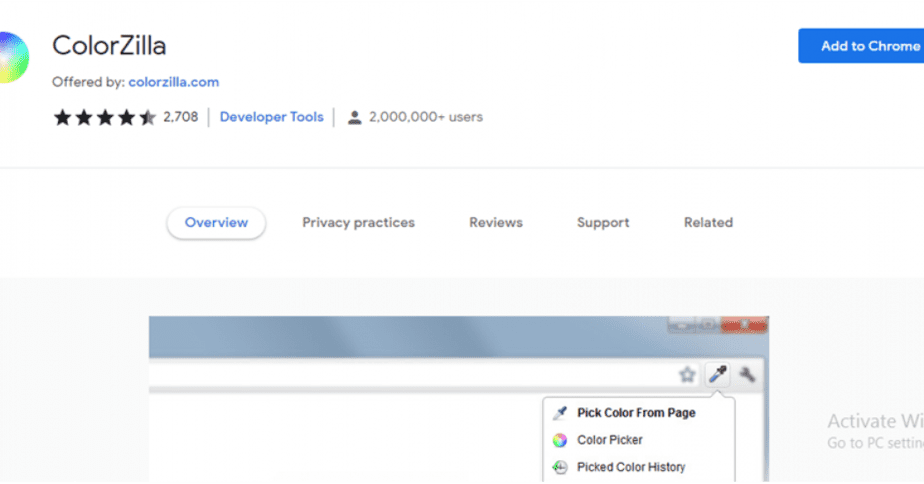924x484 pixels.
Task: Click the 2,000,000+ users text
Action: click(426, 117)
